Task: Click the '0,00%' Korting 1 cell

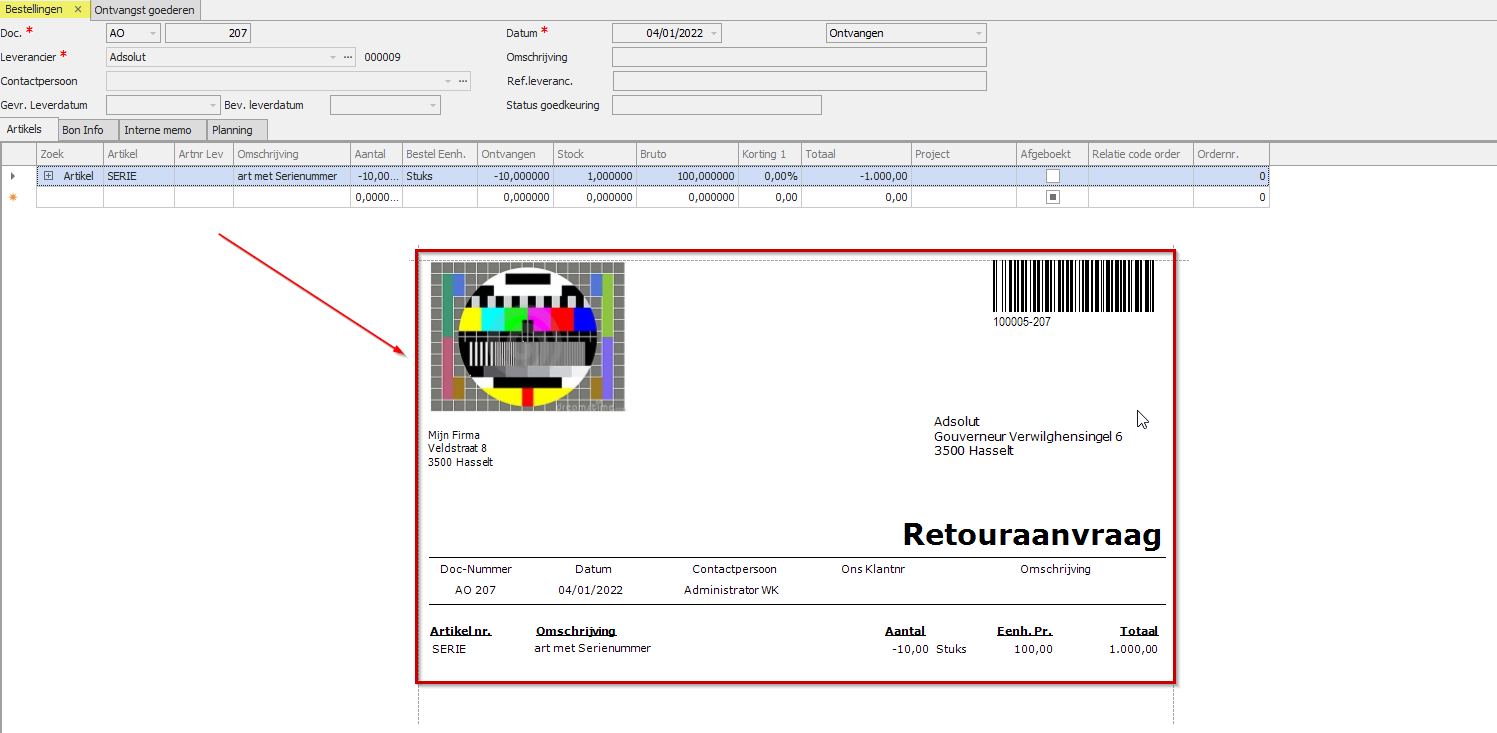Action: (770, 176)
